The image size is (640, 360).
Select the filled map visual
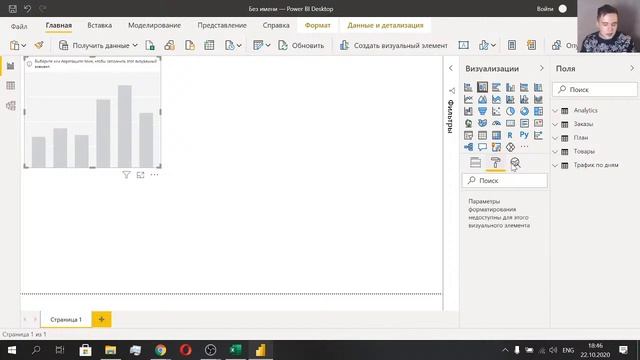tap(482, 123)
